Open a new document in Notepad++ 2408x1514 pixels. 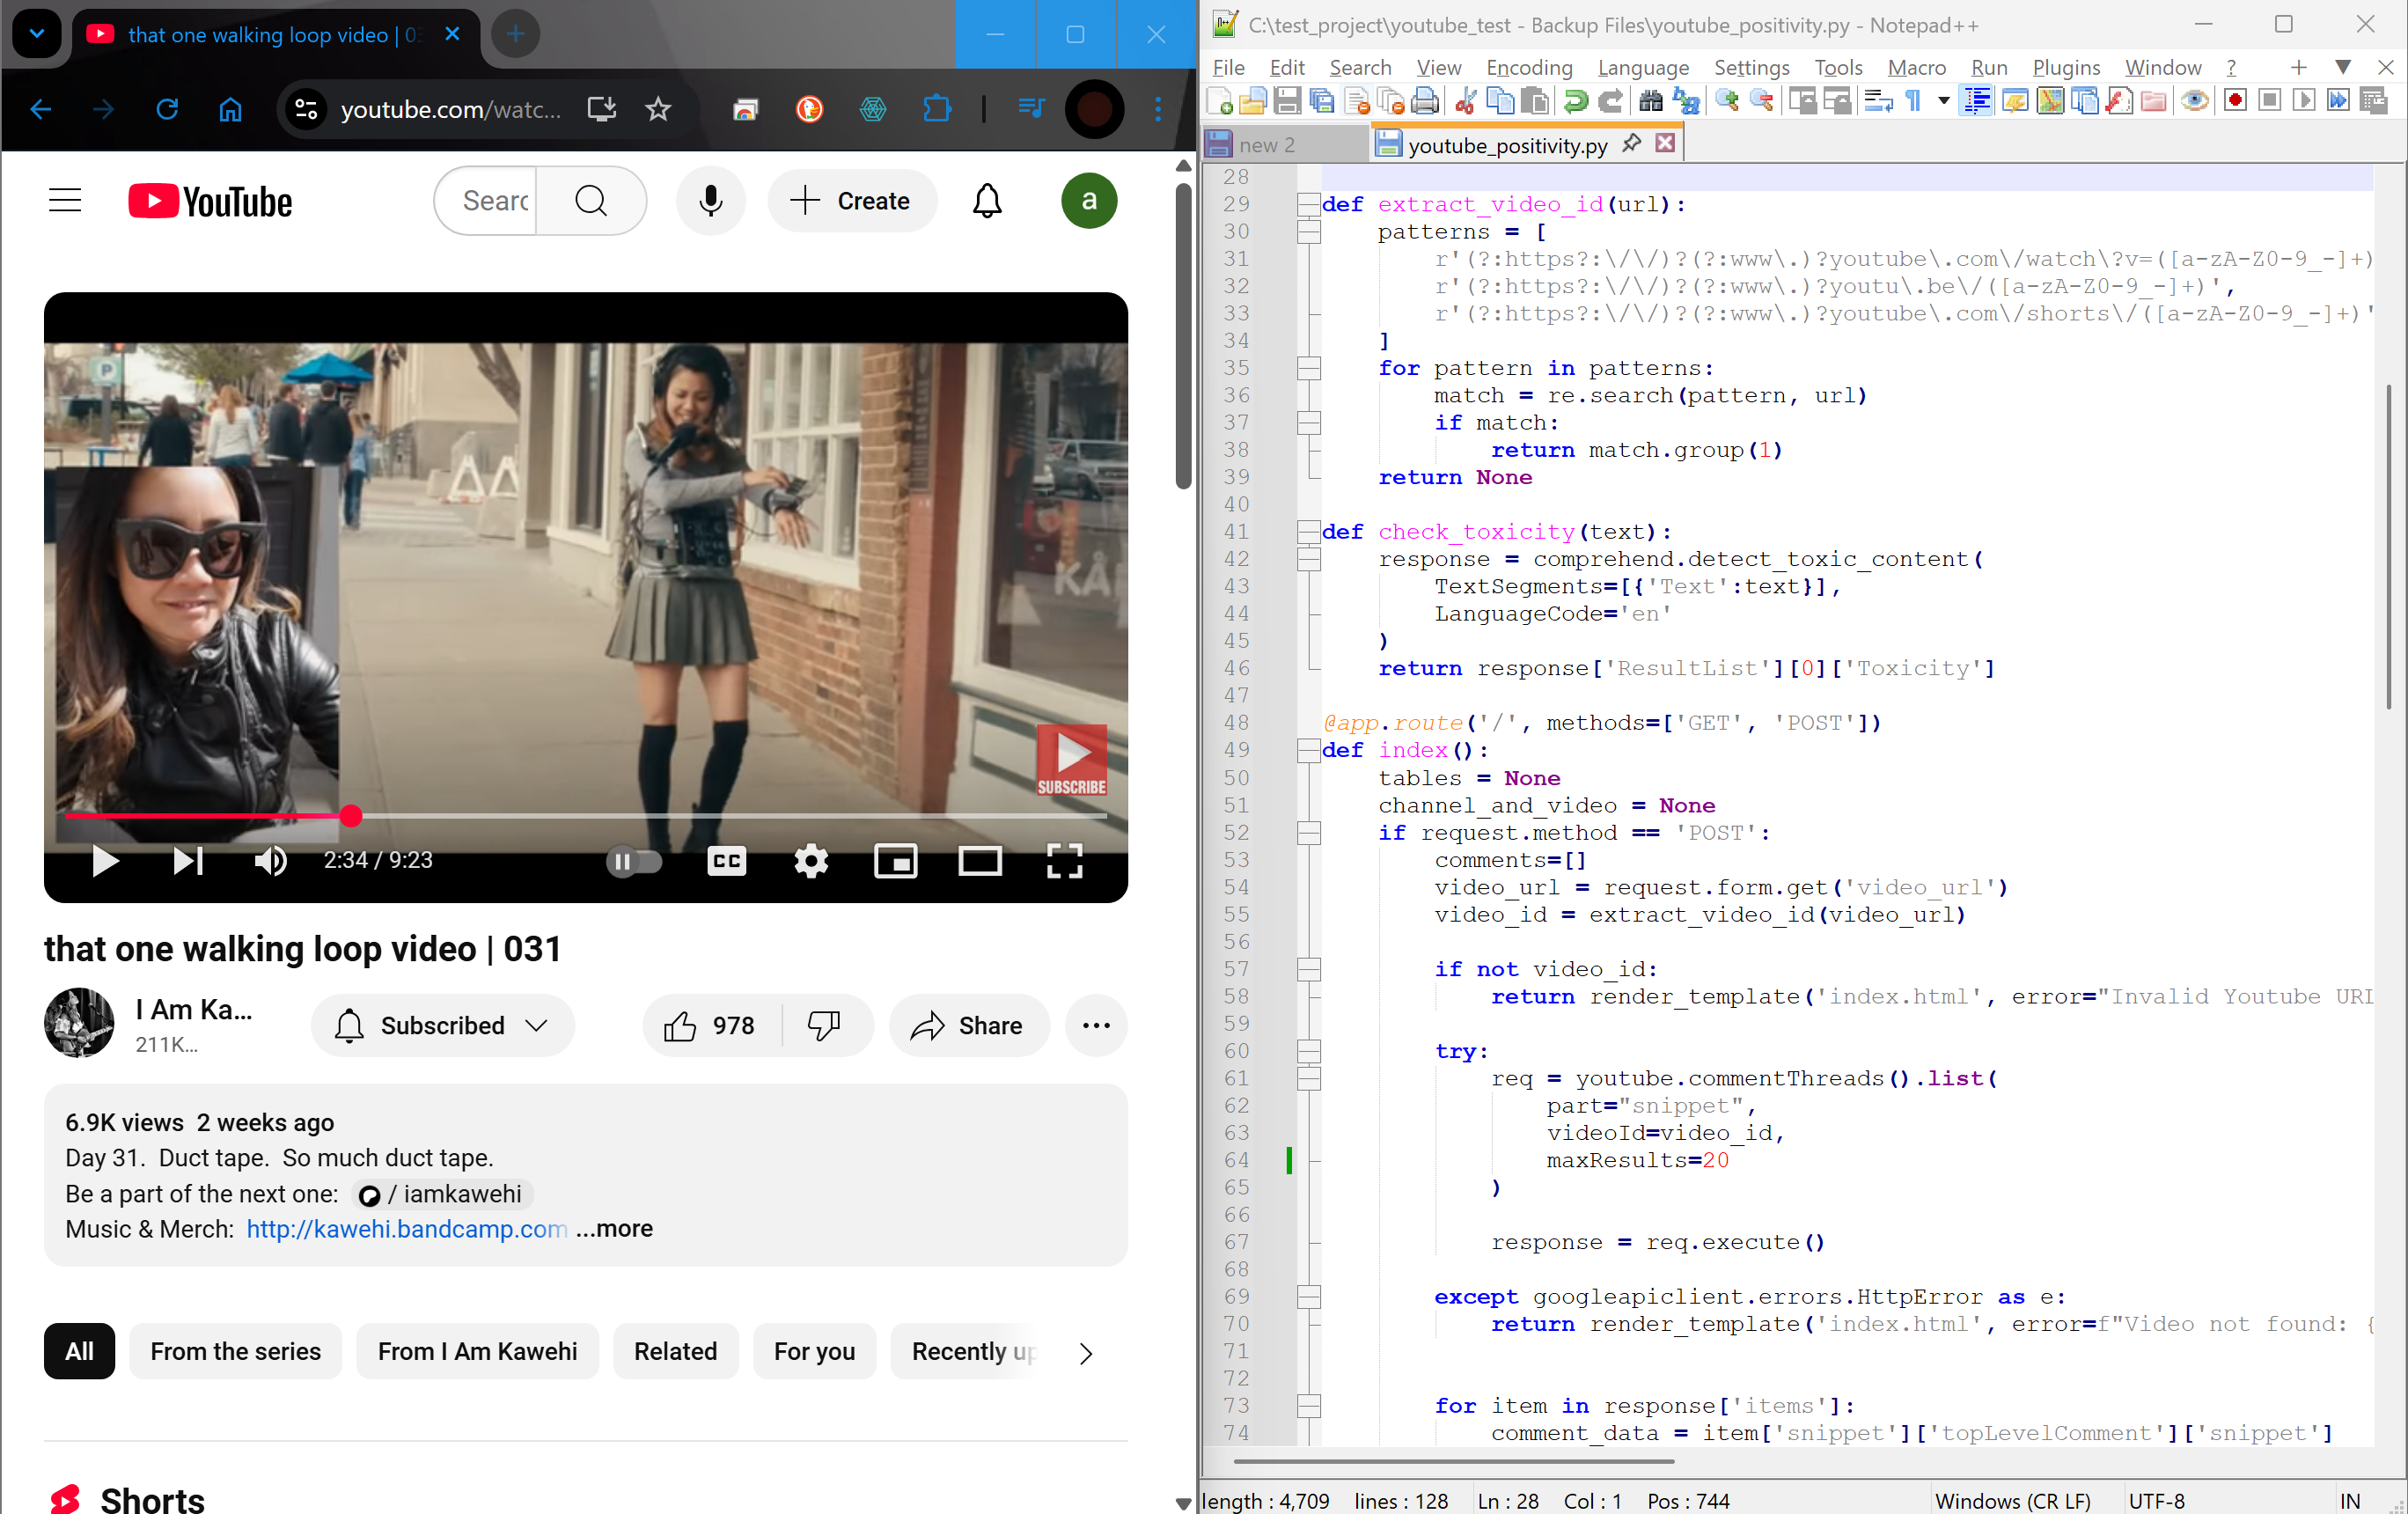point(1221,101)
